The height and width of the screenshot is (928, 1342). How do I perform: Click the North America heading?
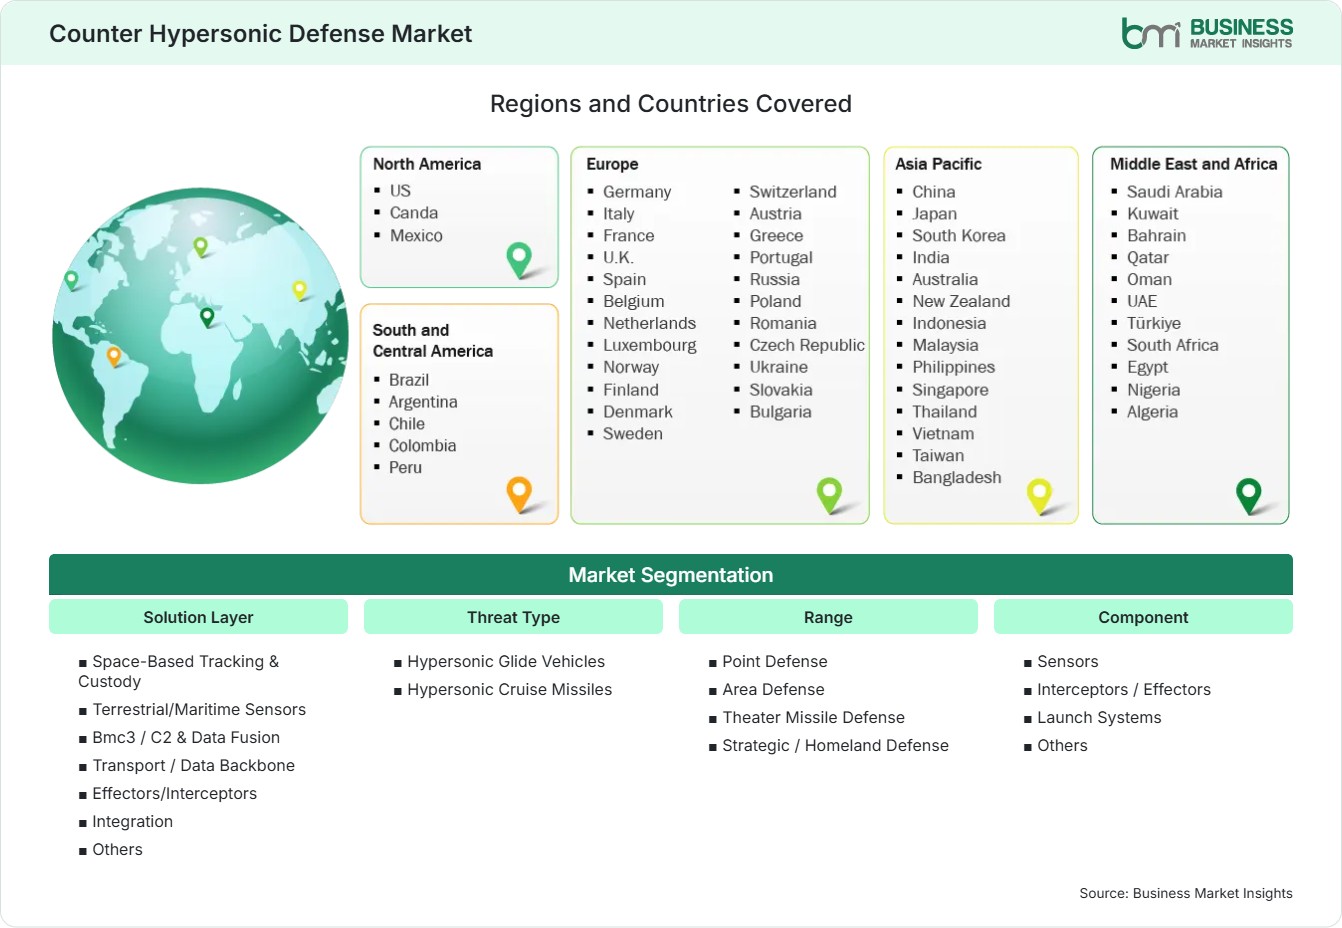tap(427, 164)
